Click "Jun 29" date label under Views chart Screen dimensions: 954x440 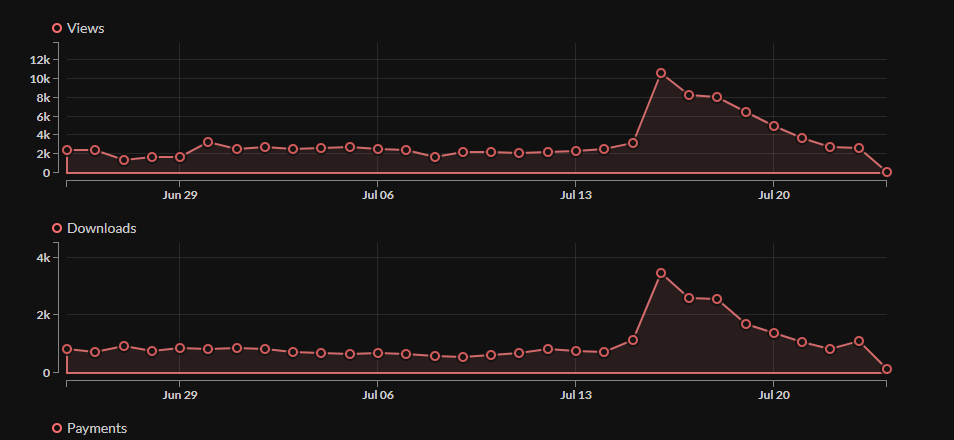click(180, 195)
